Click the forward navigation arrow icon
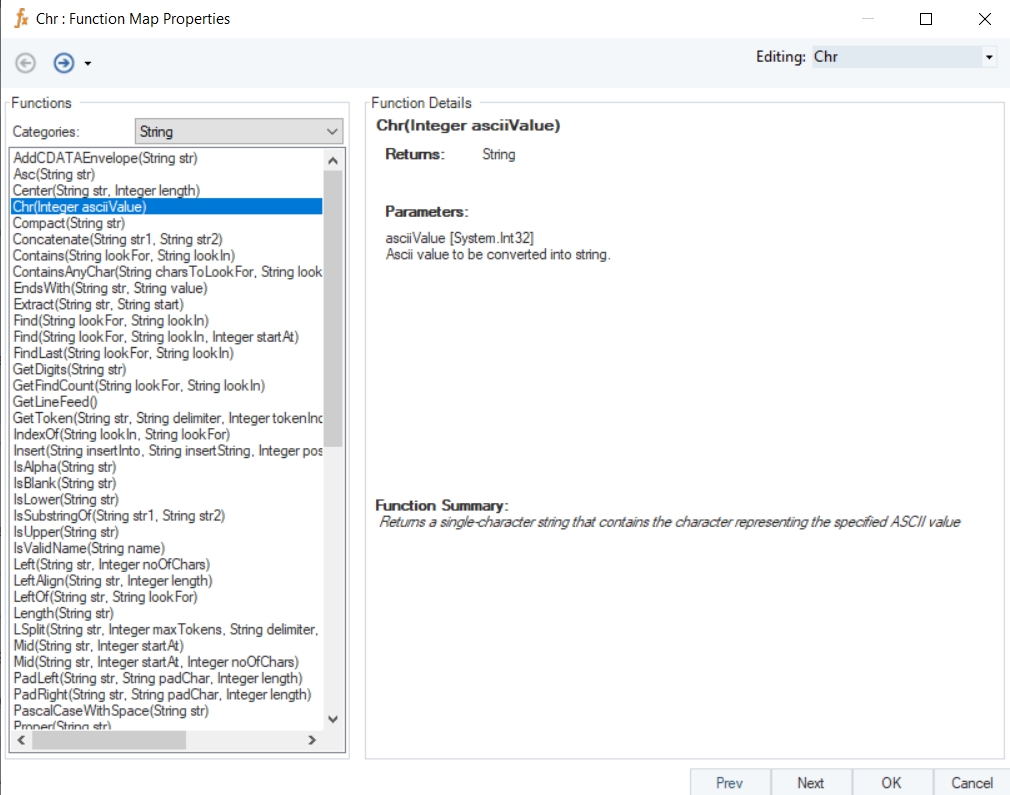Image resolution: width=1010 pixels, height=795 pixels. pos(64,63)
